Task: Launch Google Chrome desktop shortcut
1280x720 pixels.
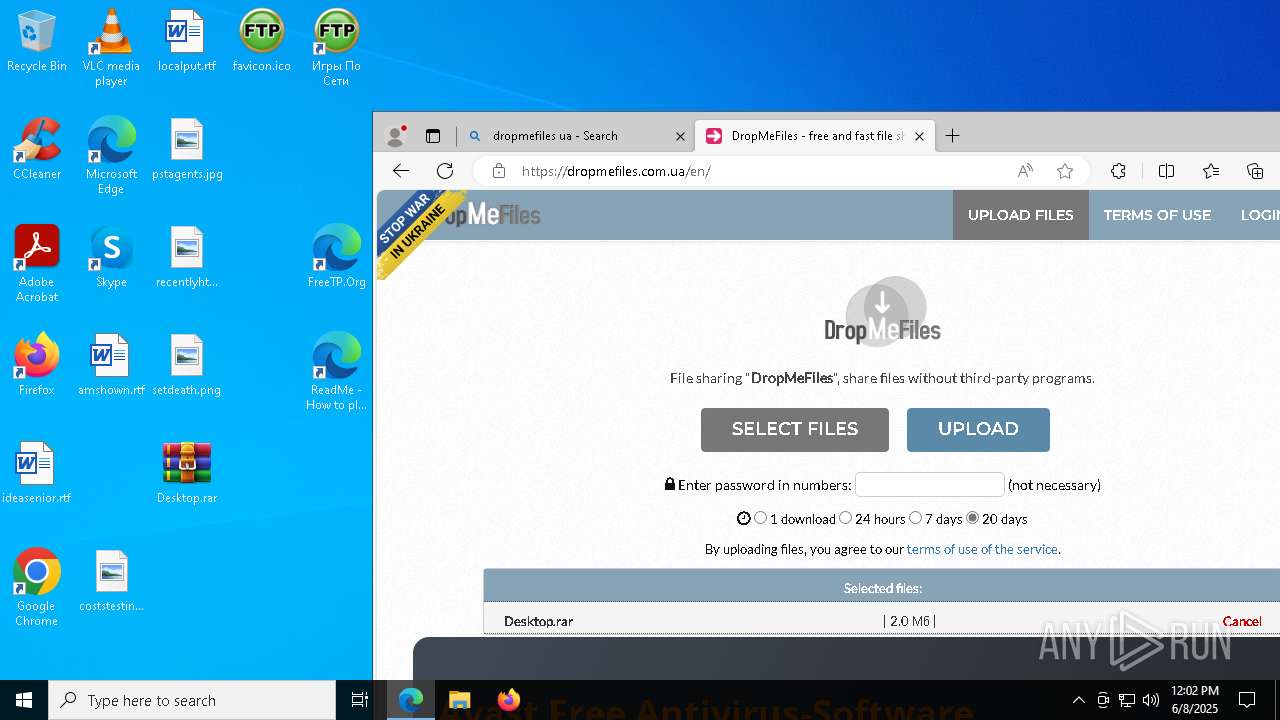Action: coord(37,587)
